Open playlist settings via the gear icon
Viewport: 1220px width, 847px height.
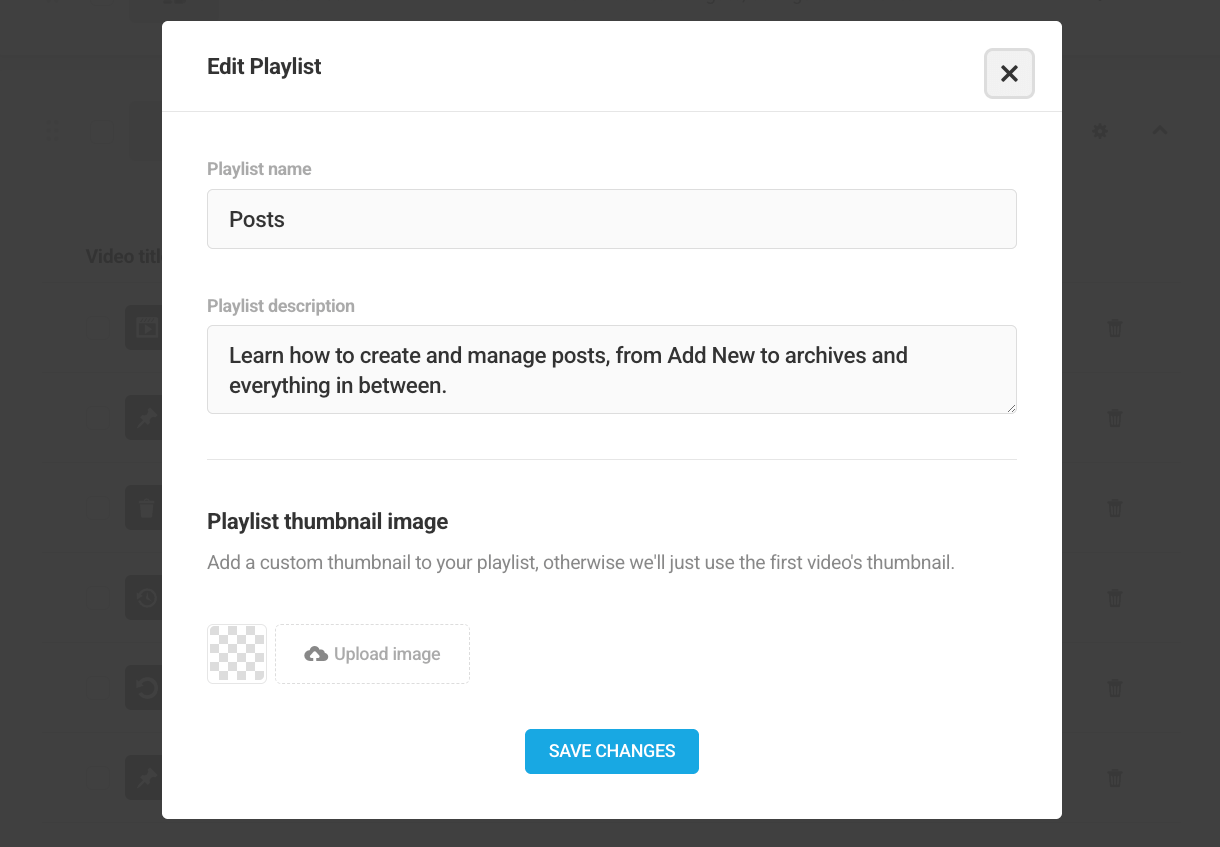(x=1100, y=131)
